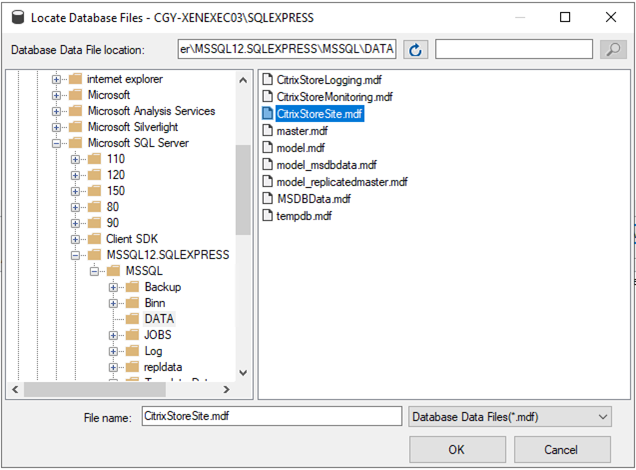Click the tree vertical scrollbar thumb
Screen dimensions: 636x470
[243, 190]
